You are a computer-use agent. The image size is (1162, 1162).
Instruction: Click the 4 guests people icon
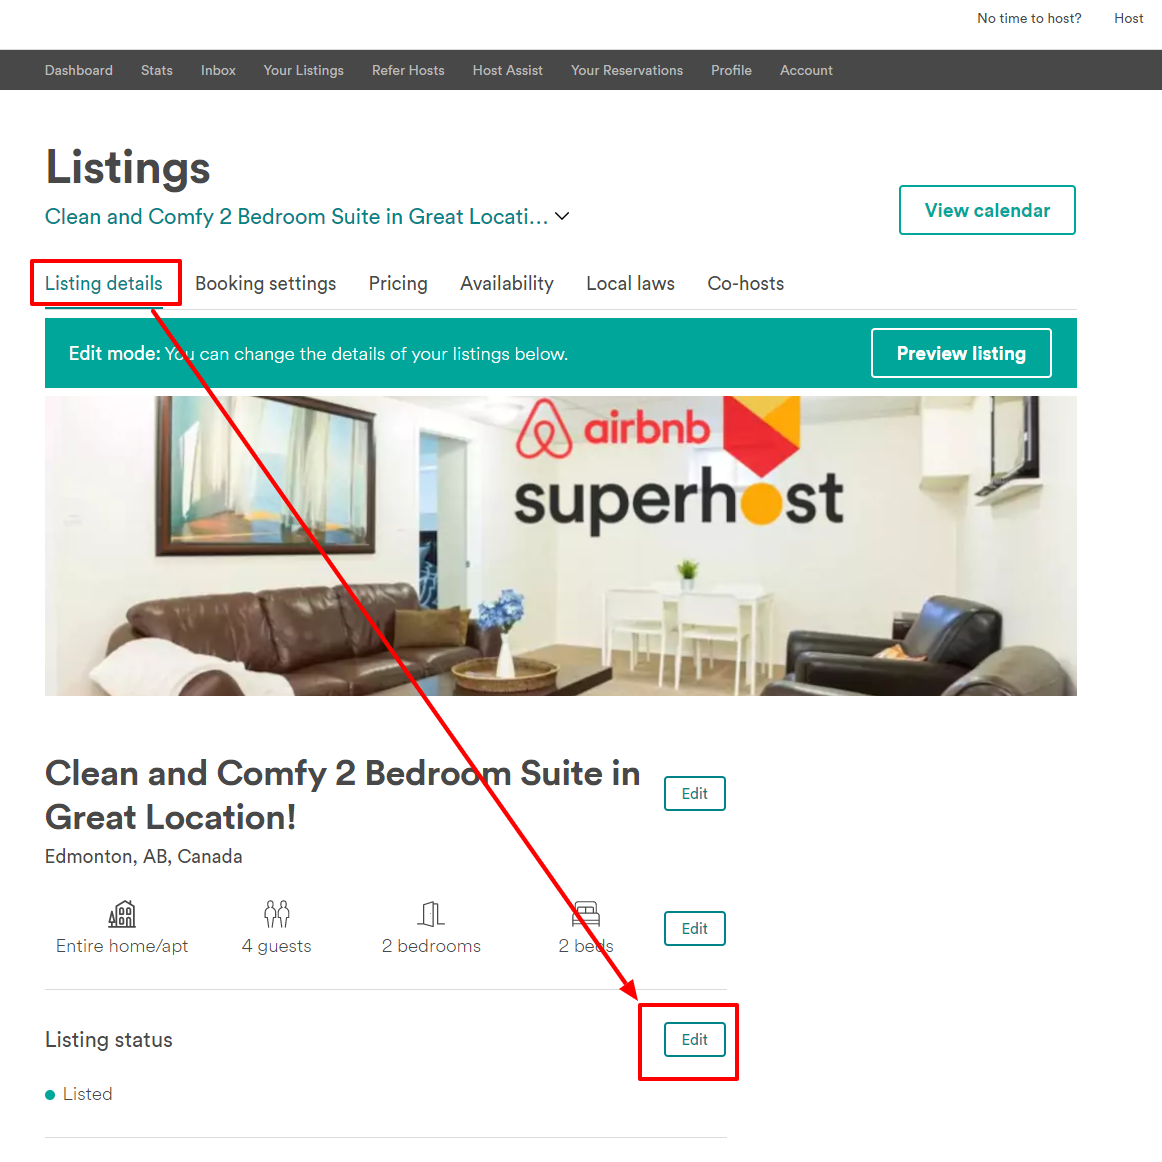click(276, 914)
